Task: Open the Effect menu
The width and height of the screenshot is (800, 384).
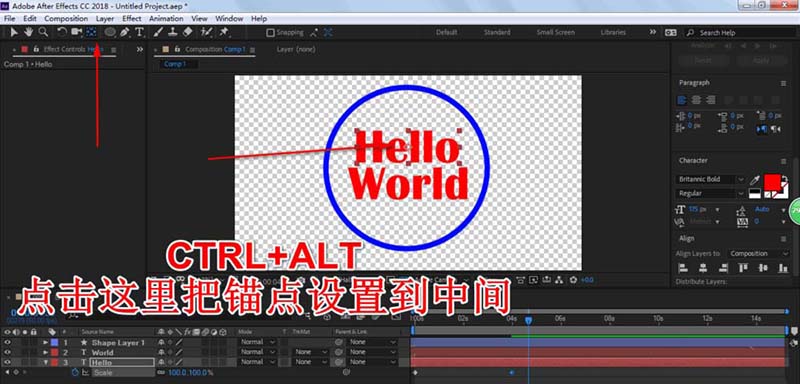Action: (132, 19)
